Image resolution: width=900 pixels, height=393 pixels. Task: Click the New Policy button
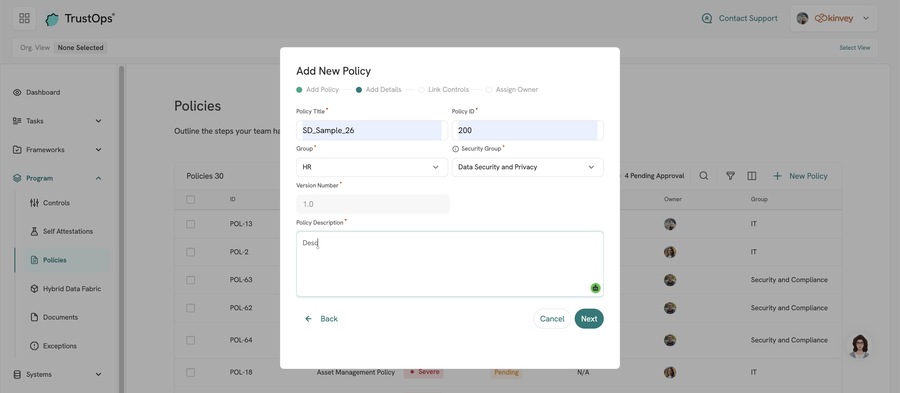pos(800,176)
